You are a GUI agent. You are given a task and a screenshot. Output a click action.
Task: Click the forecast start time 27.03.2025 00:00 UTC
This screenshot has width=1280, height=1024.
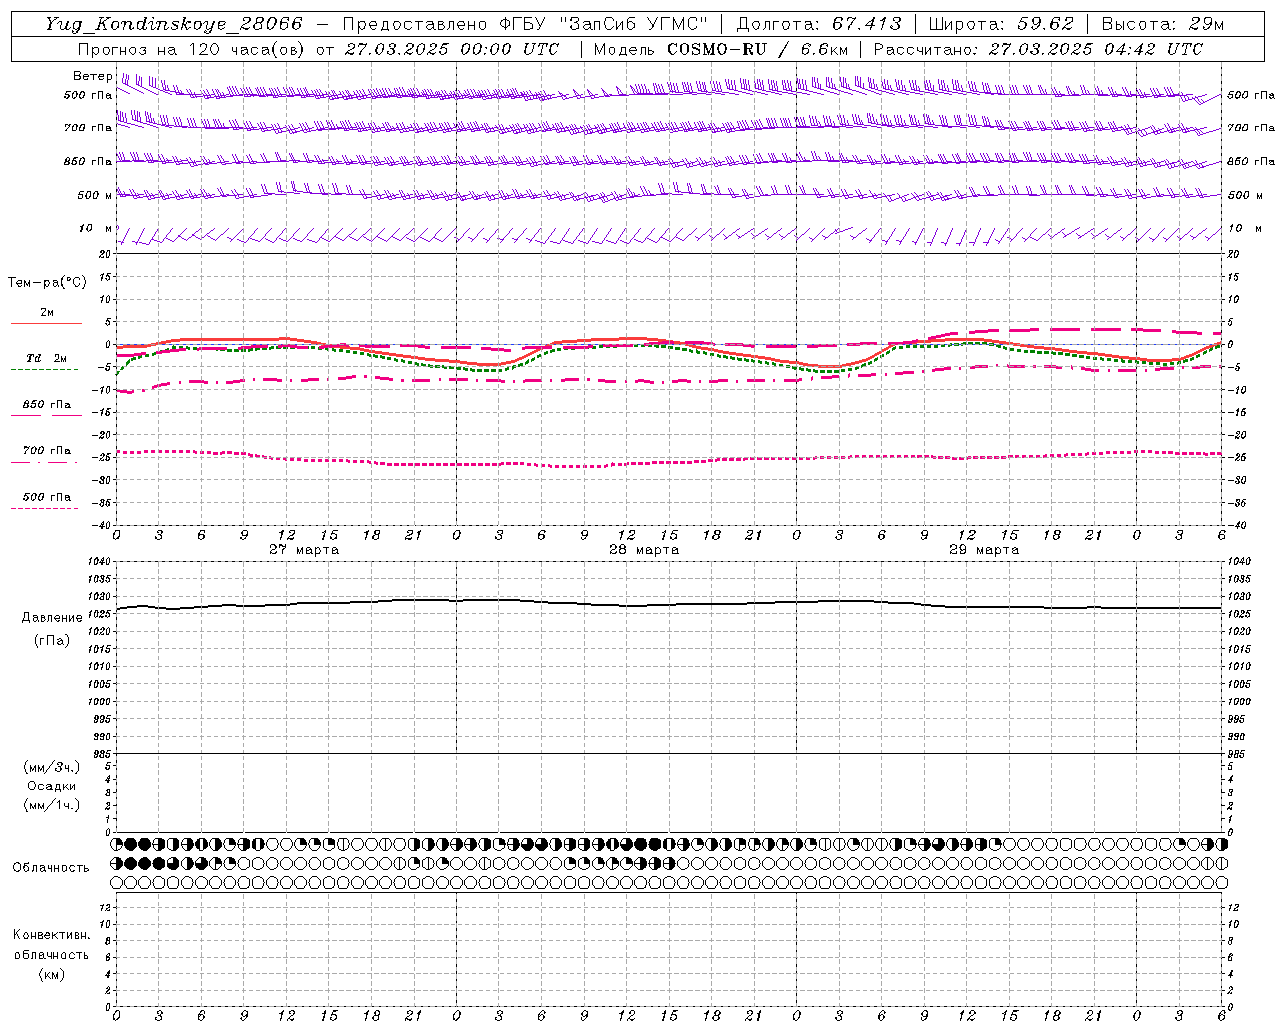click(x=452, y=49)
